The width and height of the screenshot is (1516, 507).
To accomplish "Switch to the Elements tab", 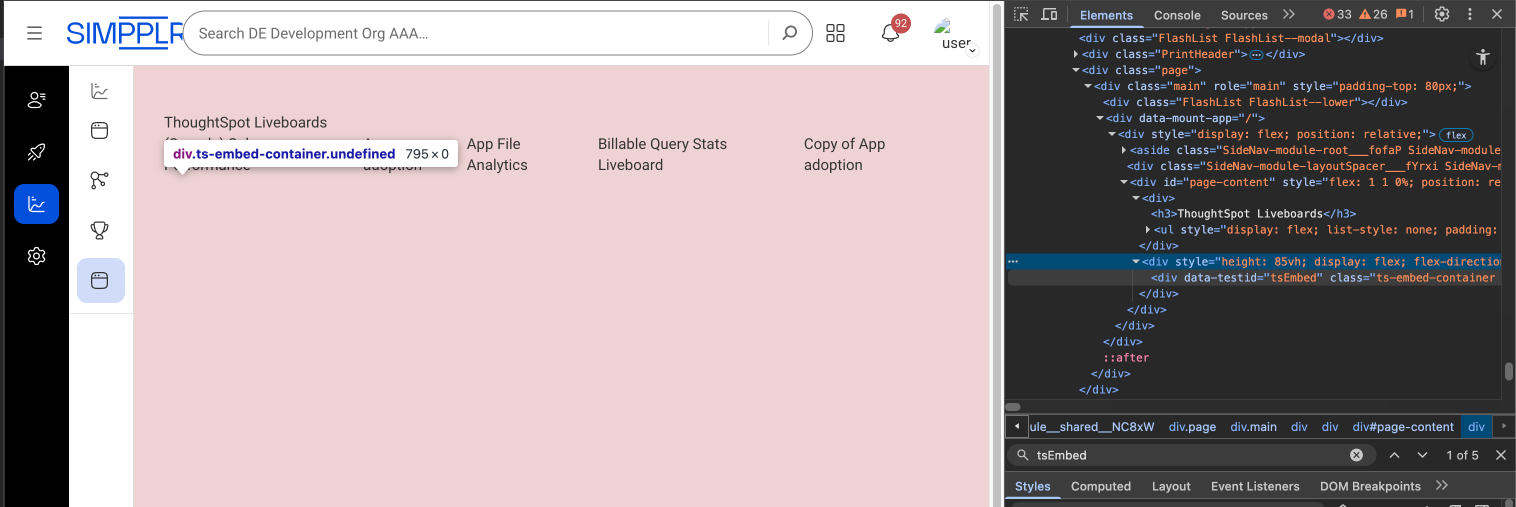I will pyautogui.click(x=1106, y=15).
